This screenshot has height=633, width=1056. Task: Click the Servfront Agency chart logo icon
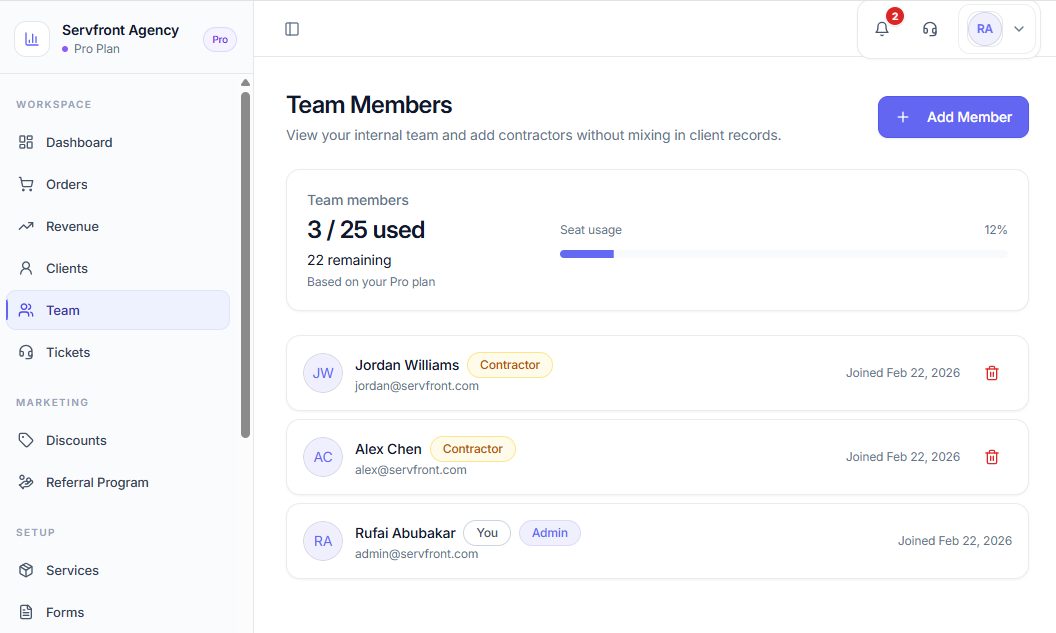pos(32,39)
